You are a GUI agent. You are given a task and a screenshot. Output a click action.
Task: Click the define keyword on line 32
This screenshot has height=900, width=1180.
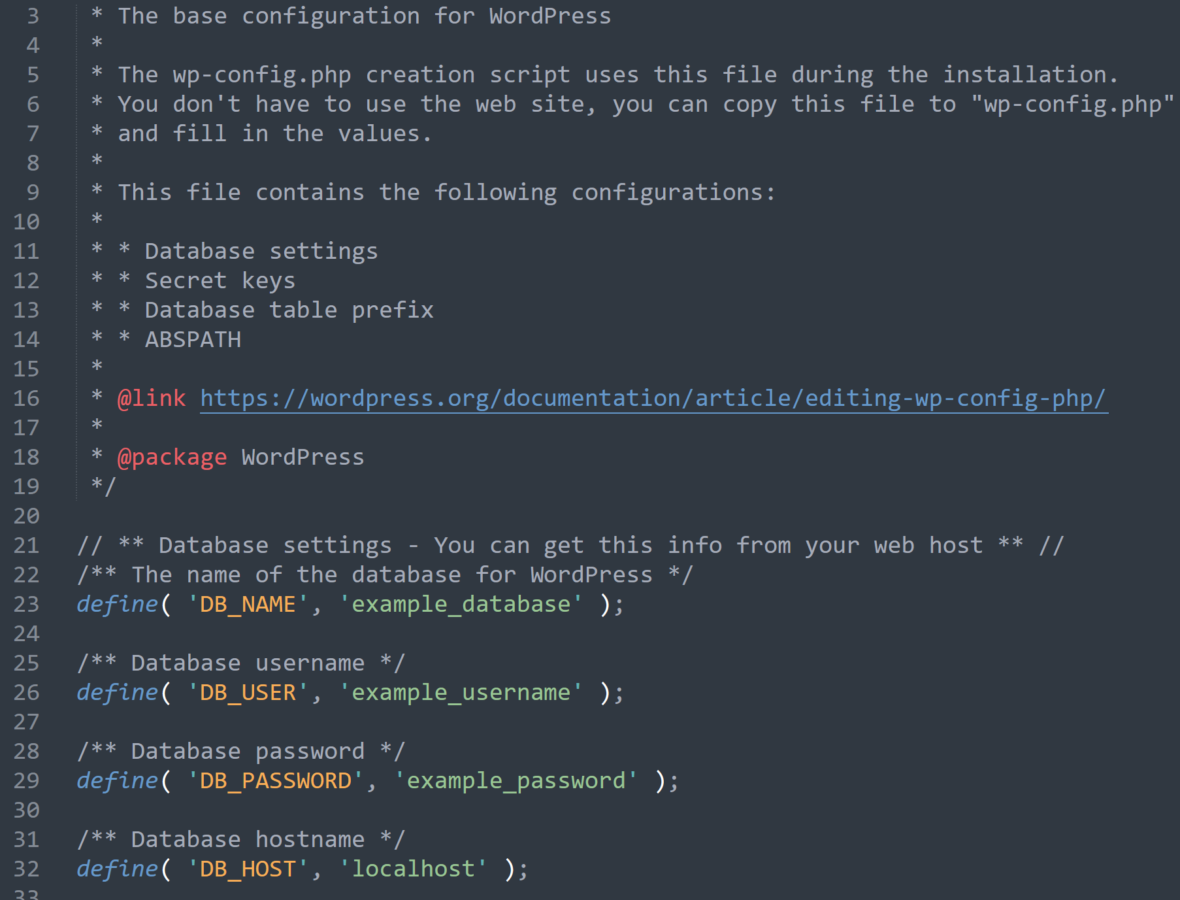(117, 868)
